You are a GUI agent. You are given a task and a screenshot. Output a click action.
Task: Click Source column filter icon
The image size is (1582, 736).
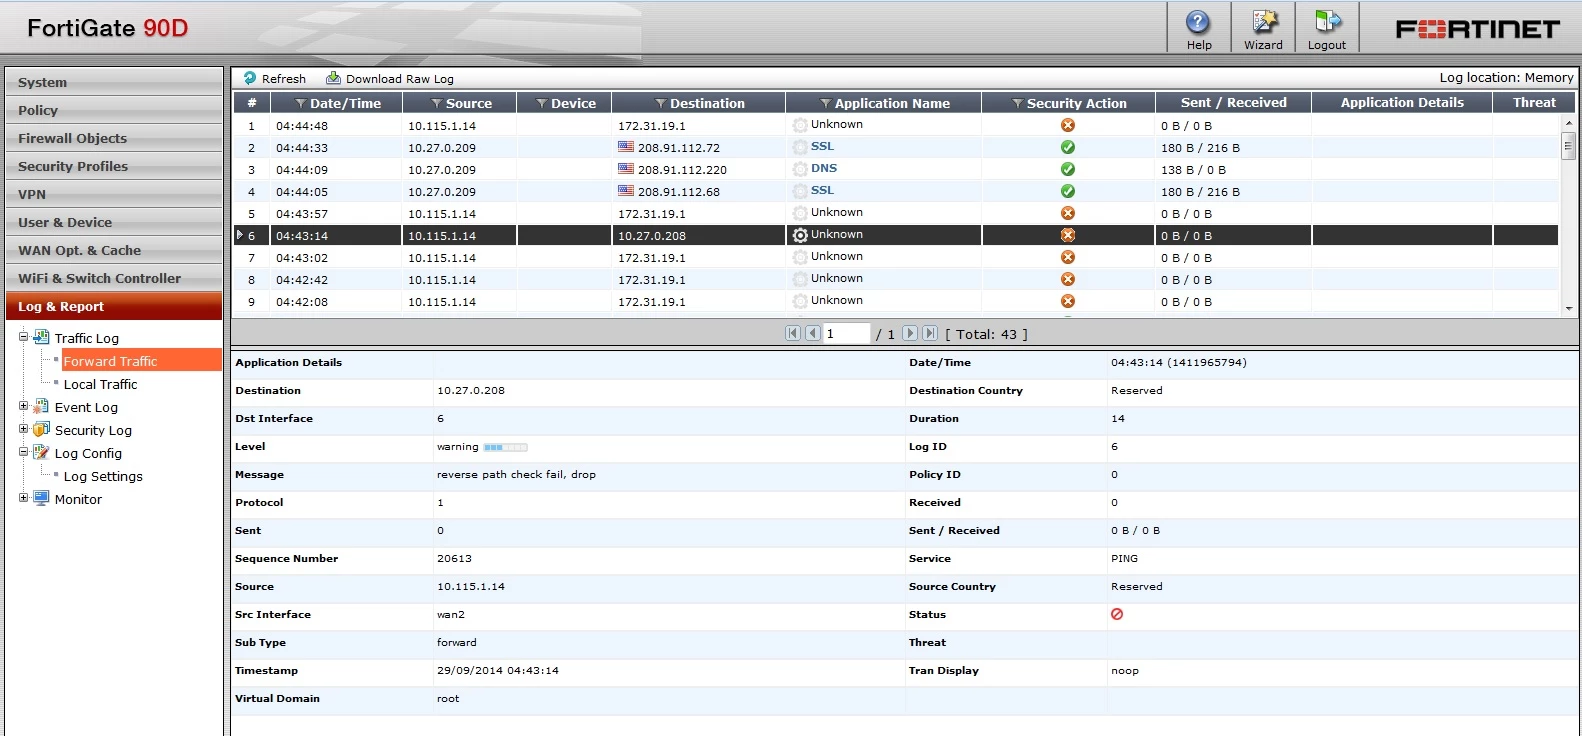tap(436, 103)
